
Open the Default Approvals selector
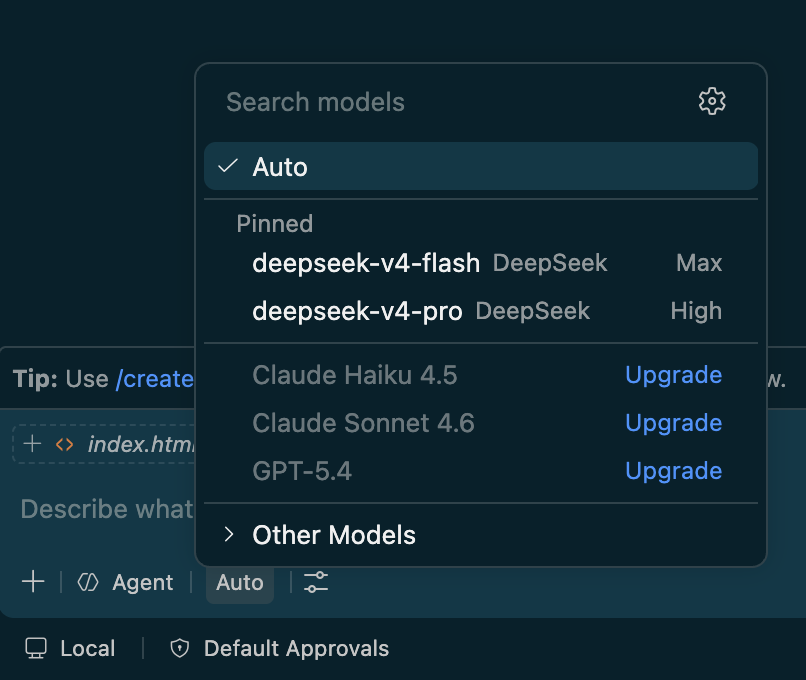coord(279,648)
